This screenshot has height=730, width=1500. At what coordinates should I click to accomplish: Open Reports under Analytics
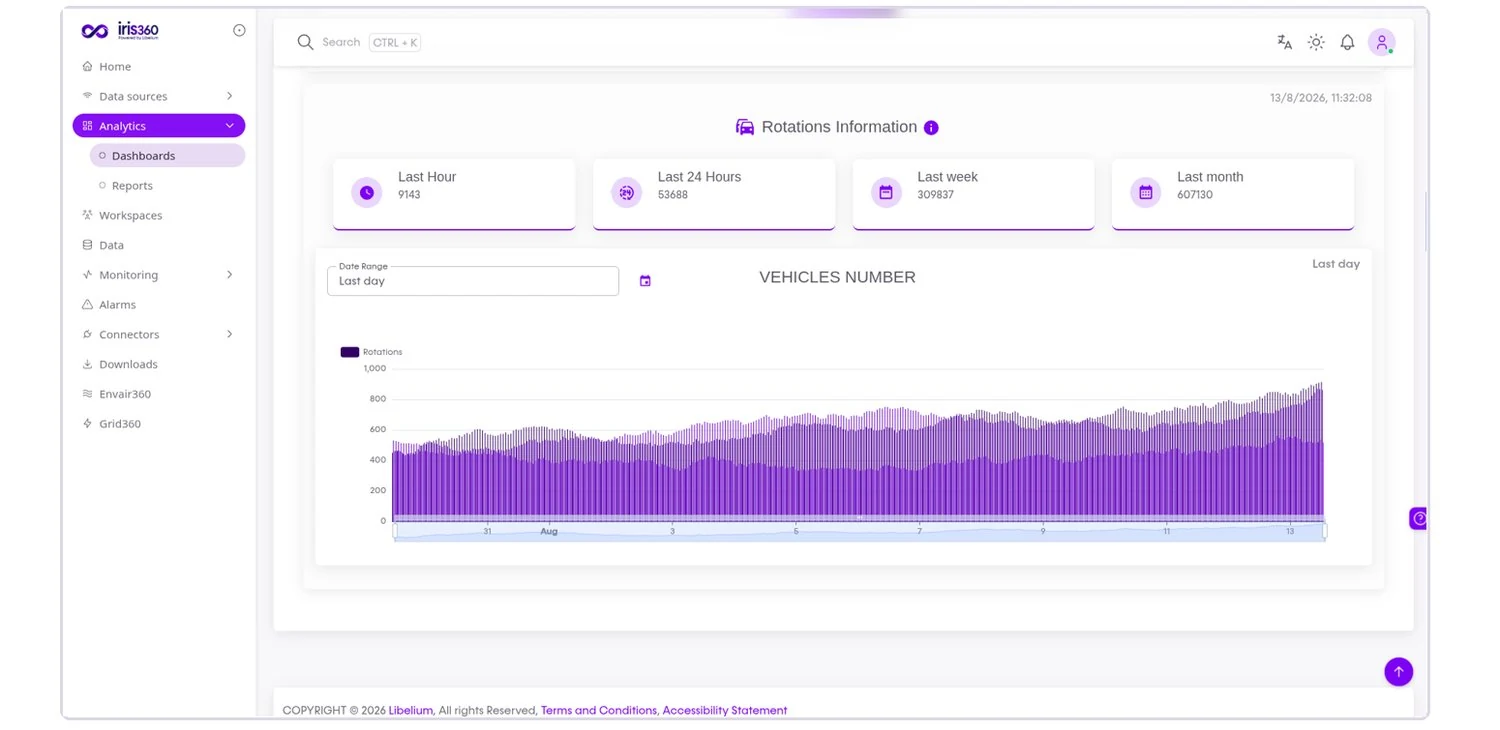167,186
